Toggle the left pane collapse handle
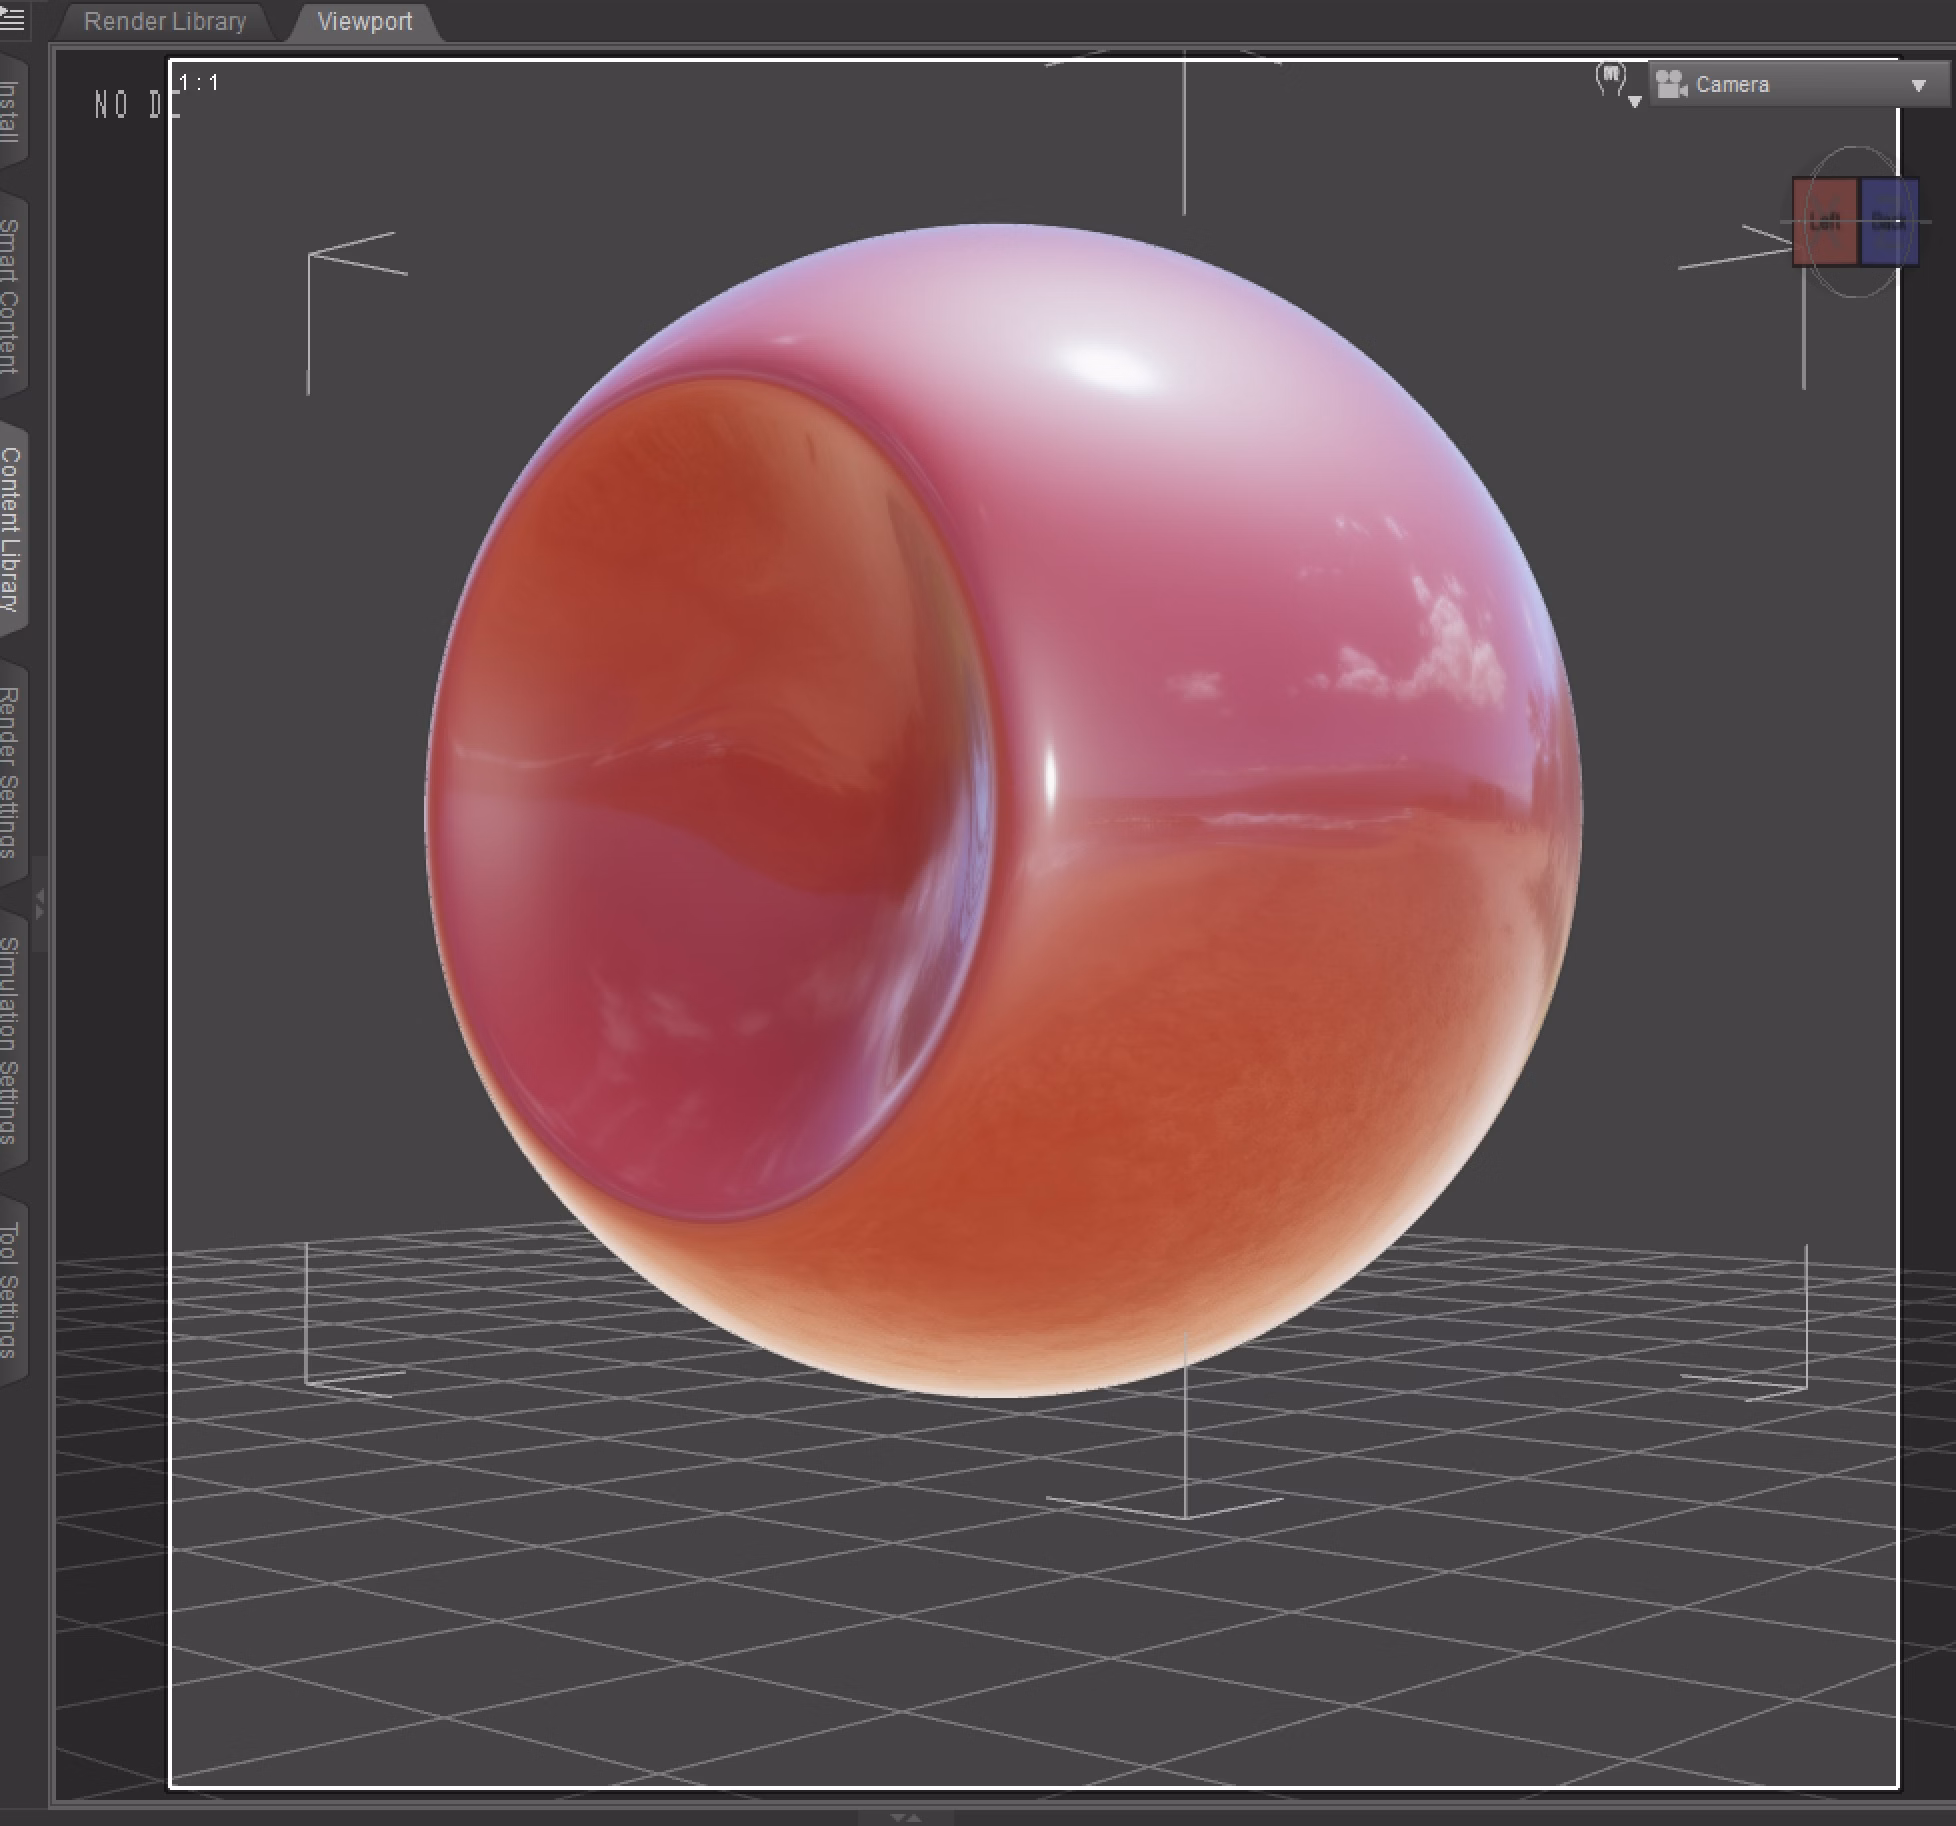Image resolution: width=1956 pixels, height=1826 pixels. [x=40, y=902]
